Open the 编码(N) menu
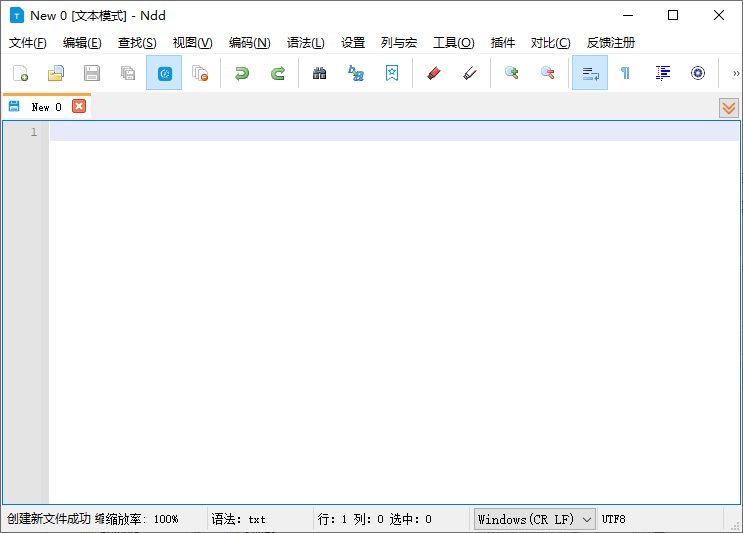The width and height of the screenshot is (743, 533). (249, 43)
